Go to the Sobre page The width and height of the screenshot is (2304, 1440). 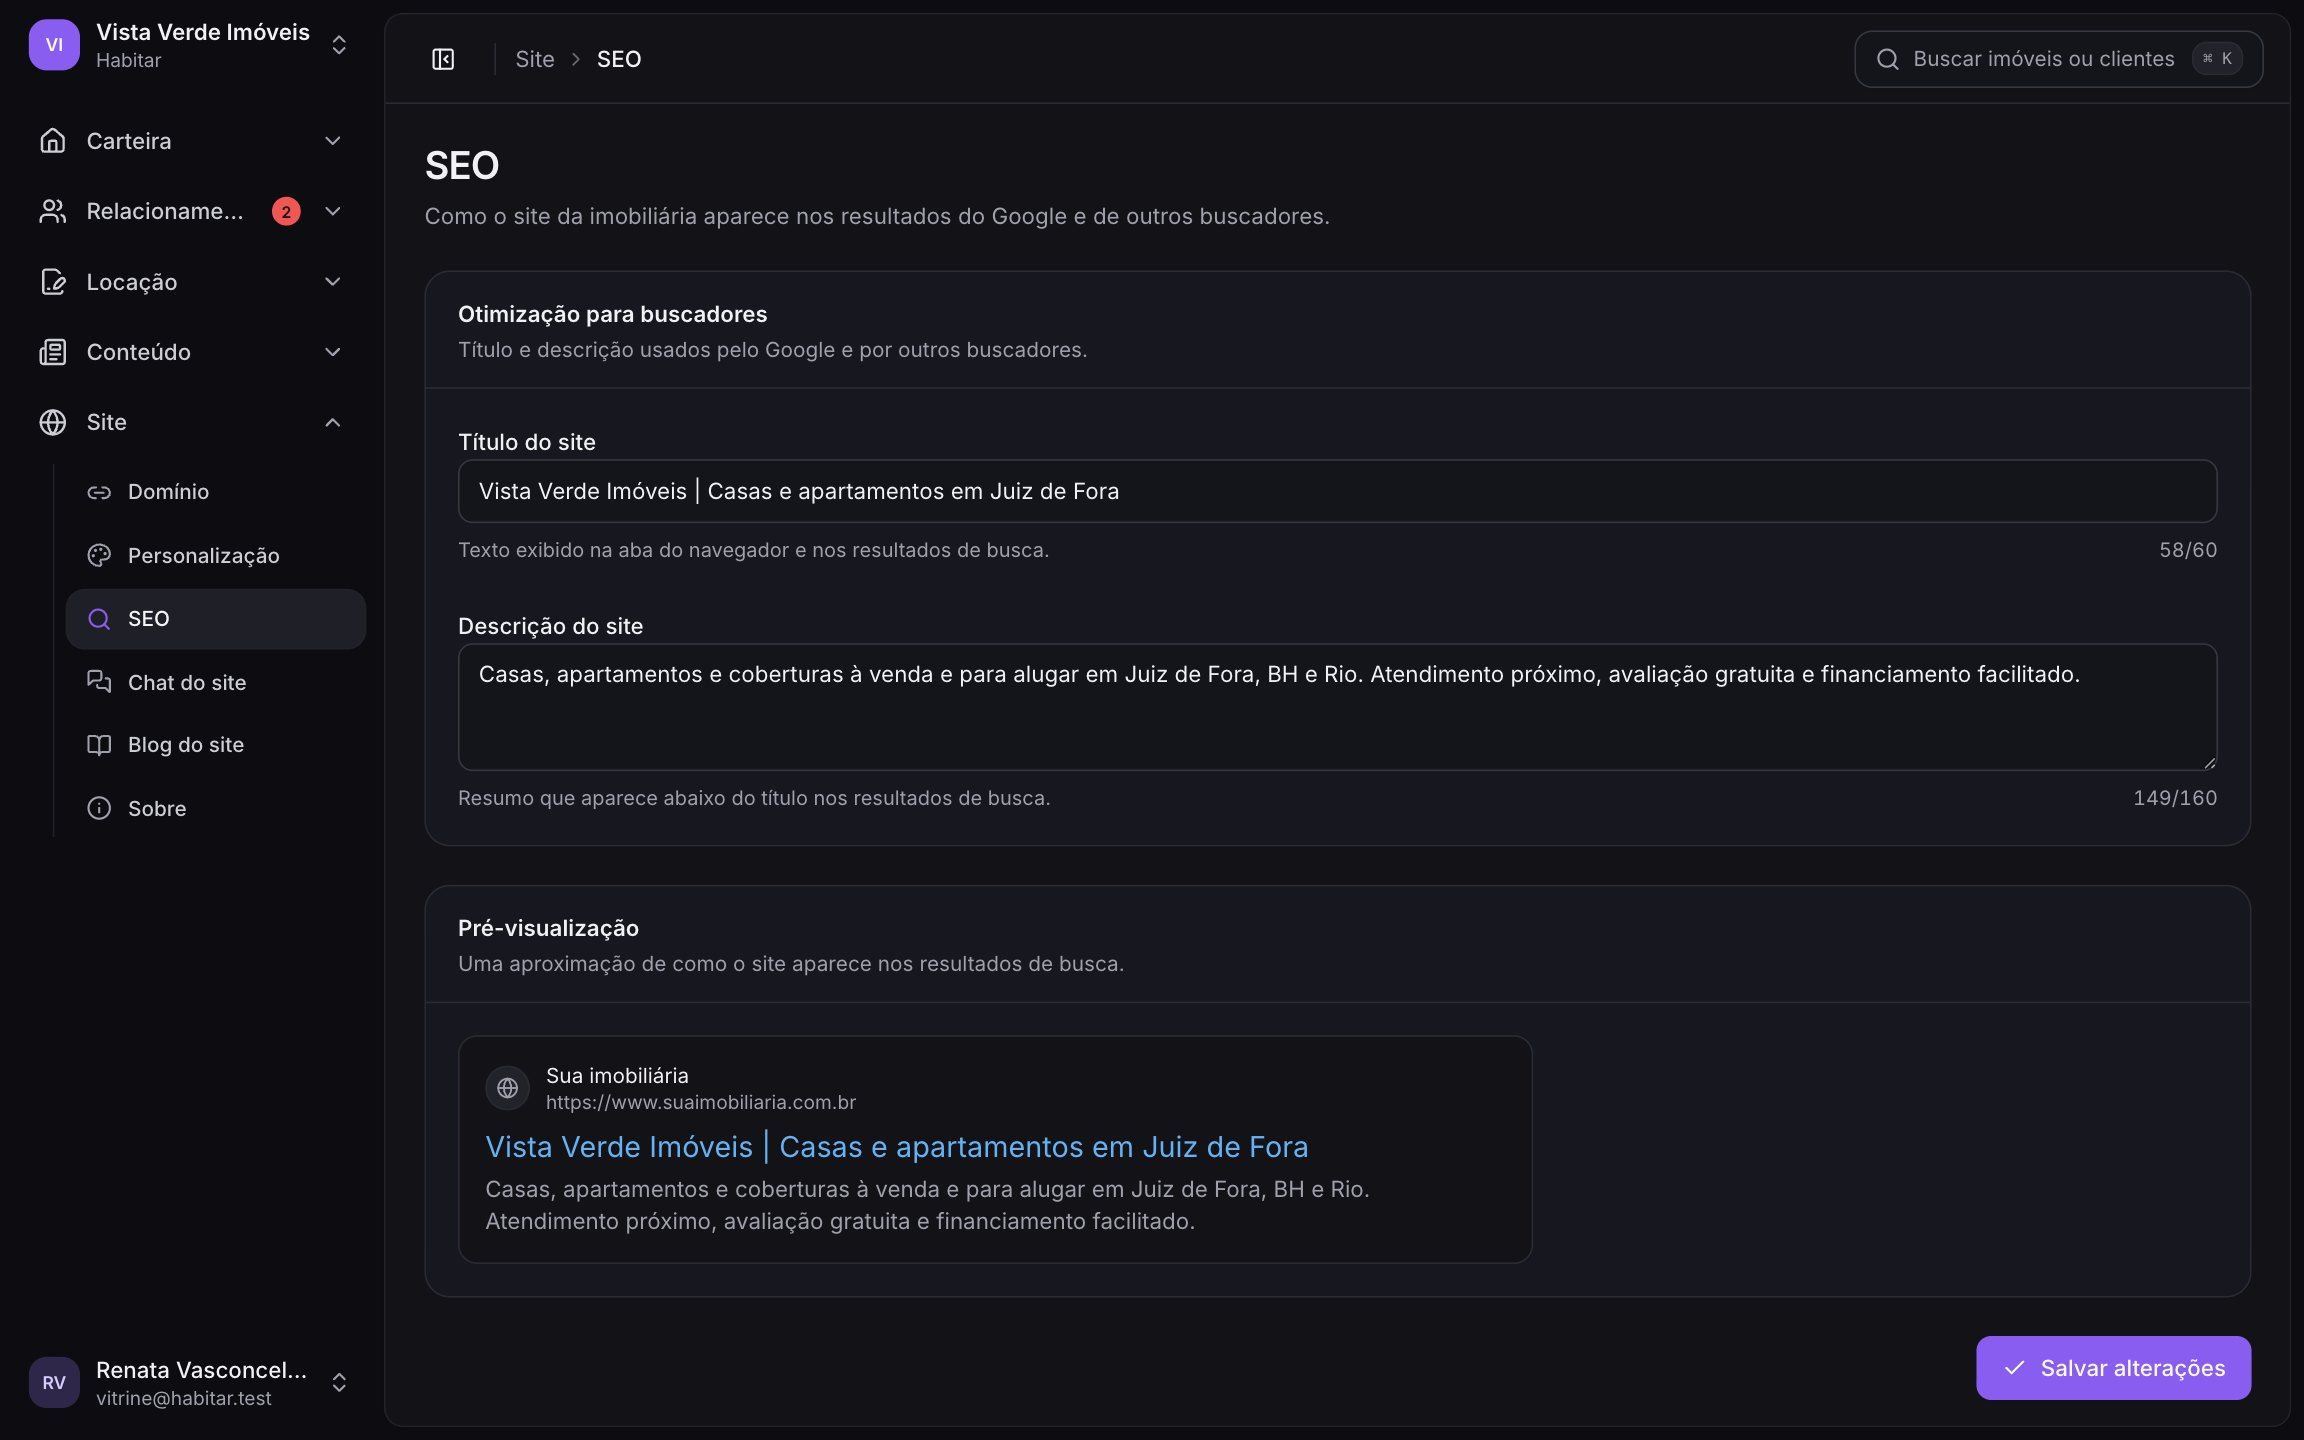coord(216,808)
